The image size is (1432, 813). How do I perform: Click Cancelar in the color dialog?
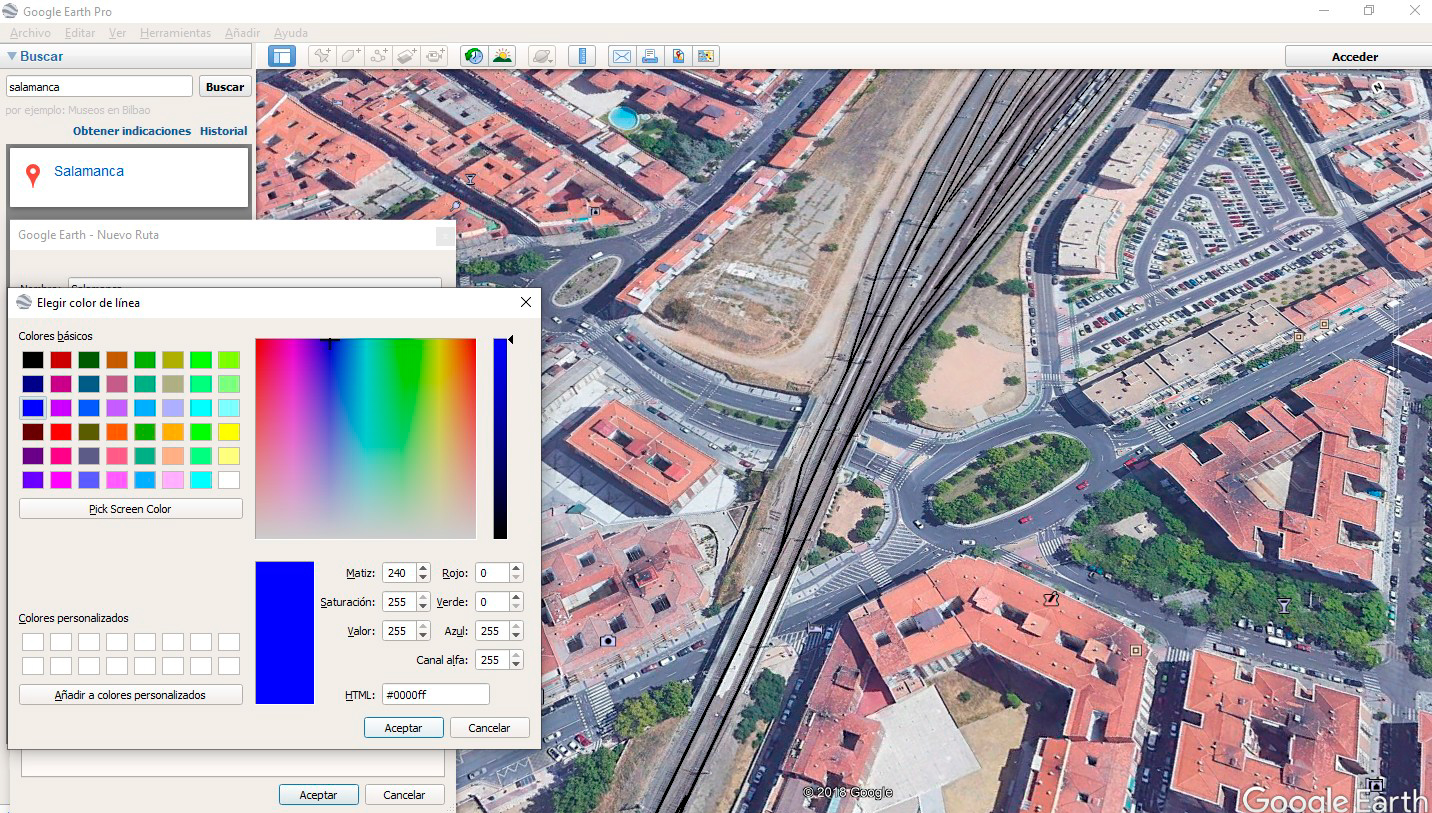[x=490, y=728]
